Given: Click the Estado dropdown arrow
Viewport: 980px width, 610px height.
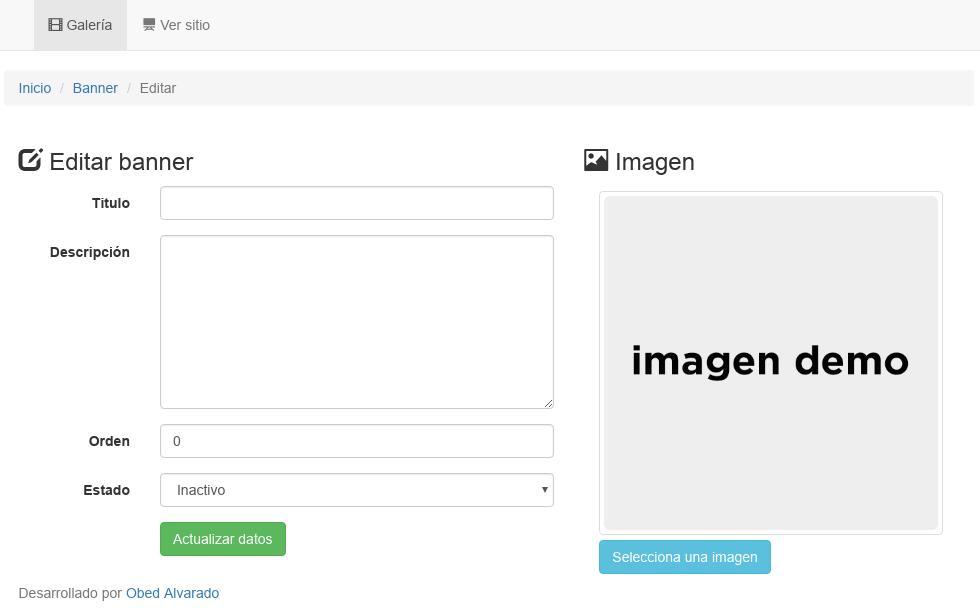Looking at the screenshot, I should (x=544, y=490).
